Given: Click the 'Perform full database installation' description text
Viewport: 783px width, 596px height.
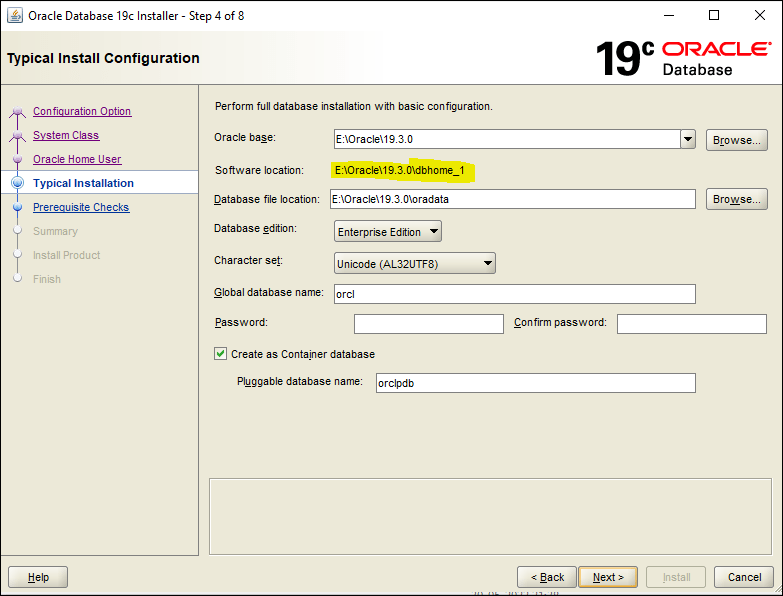Looking at the screenshot, I should pyautogui.click(x=354, y=106).
